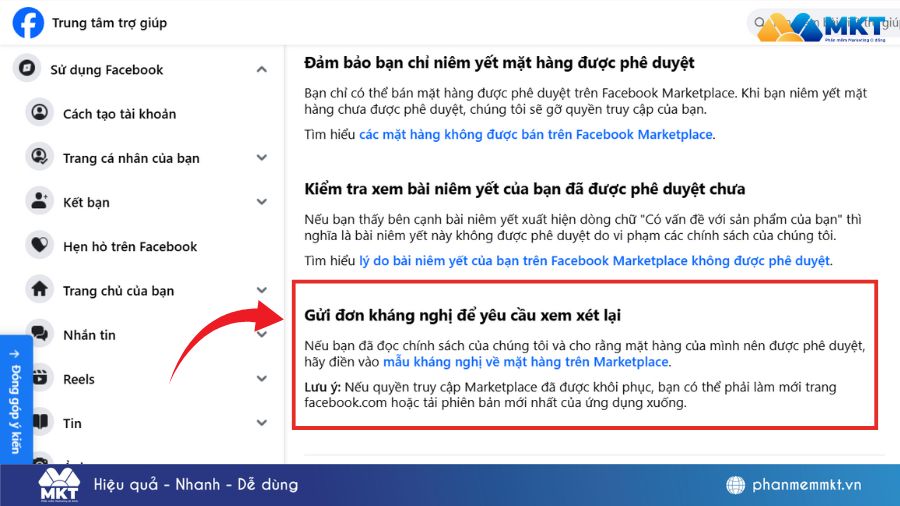Click the house icon for Trang chủ
The width and height of the screenshot is (900, 506).
click(x=40, y=289)
